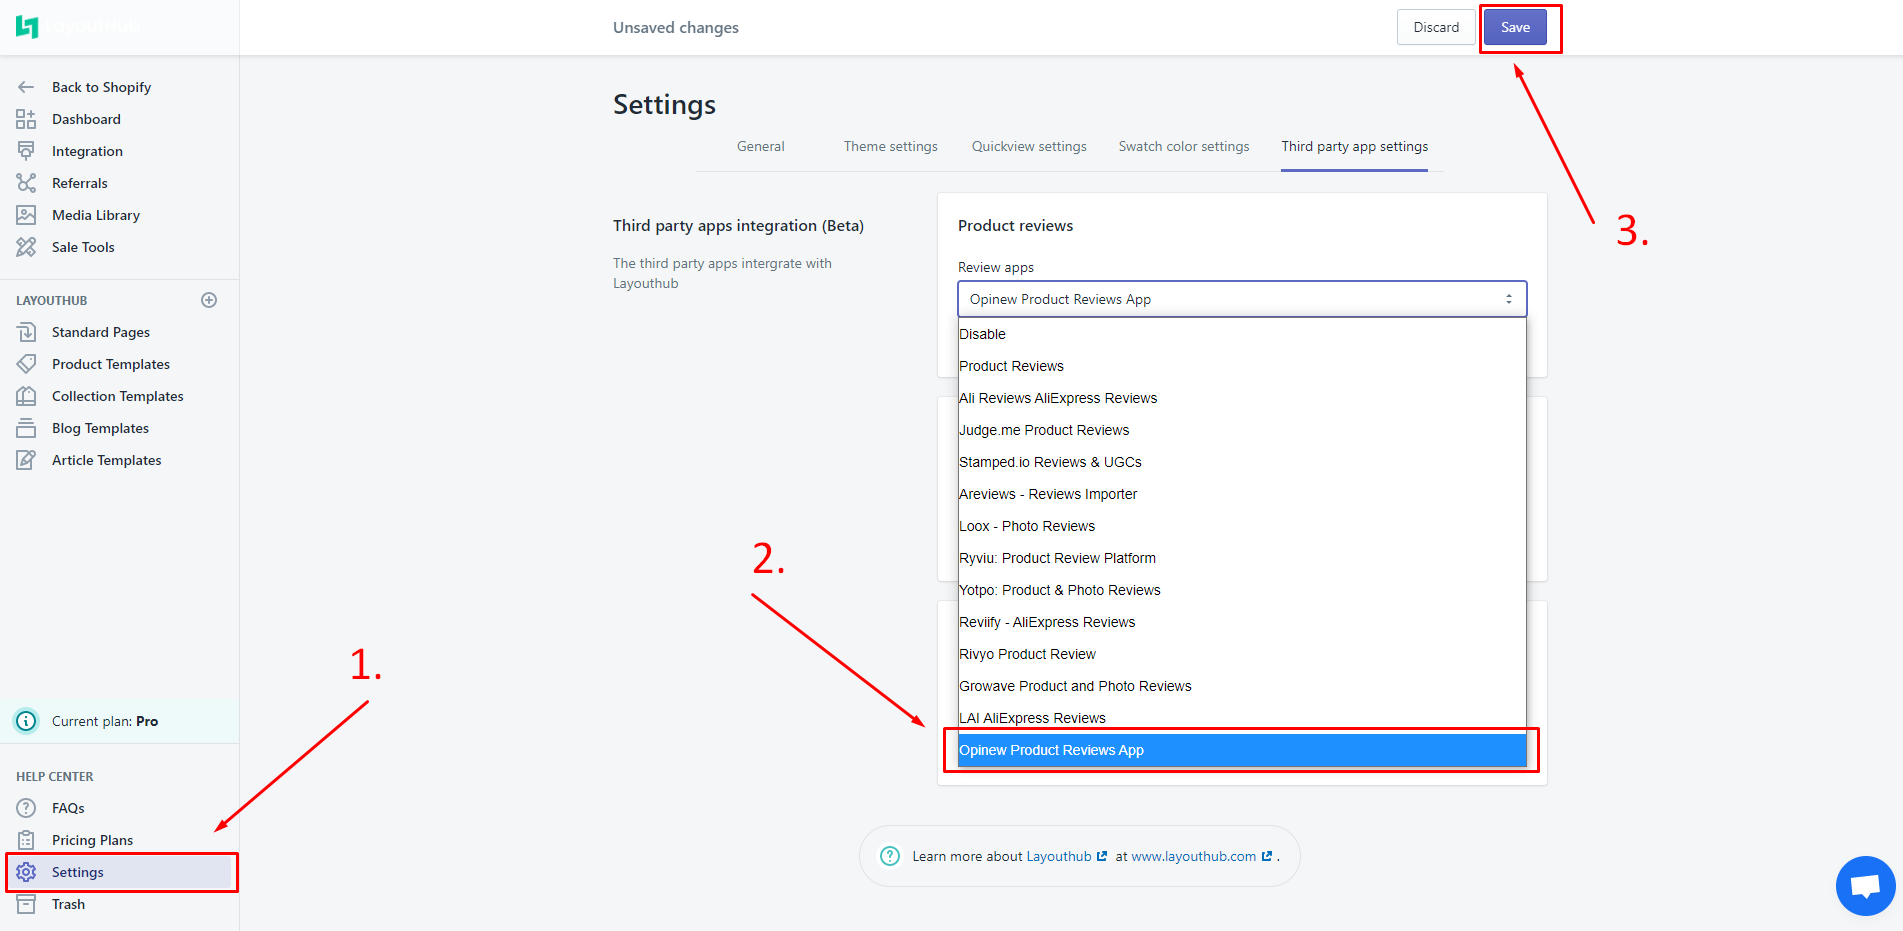Click the Article Templates pencil icon
Screen dimensions: 1903x931
[x=26, y=460]
